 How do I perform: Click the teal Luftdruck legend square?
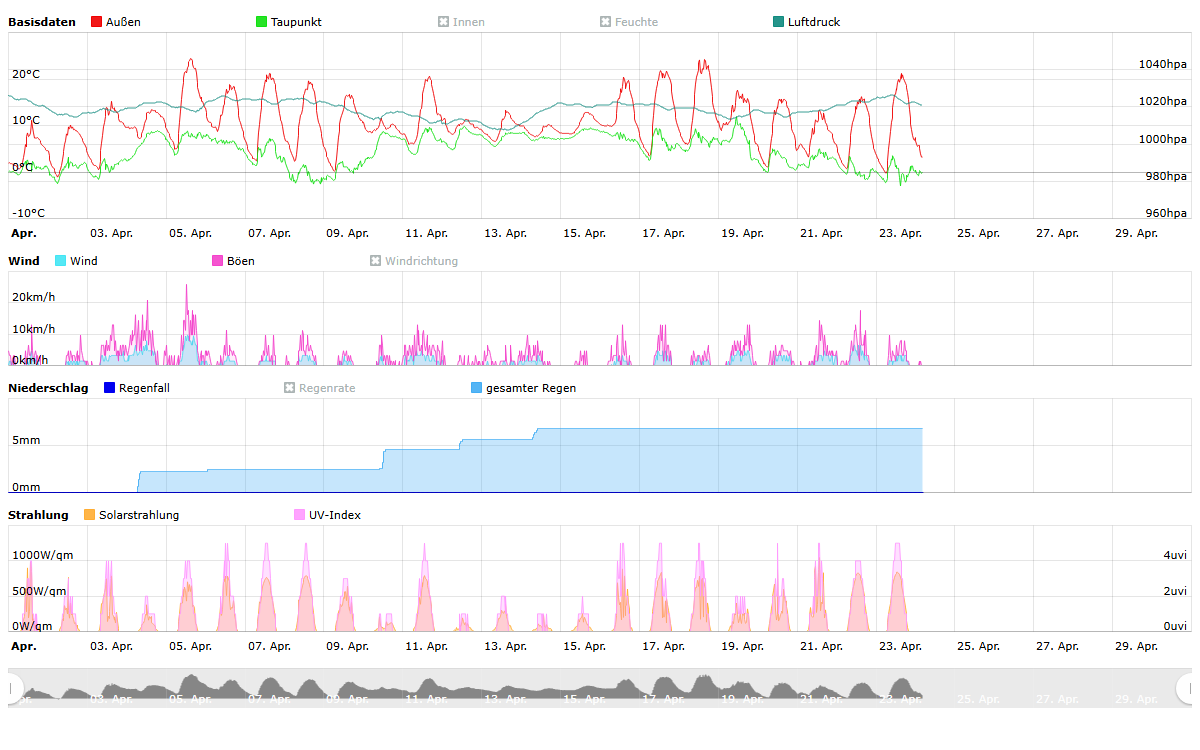pos(779,22)
